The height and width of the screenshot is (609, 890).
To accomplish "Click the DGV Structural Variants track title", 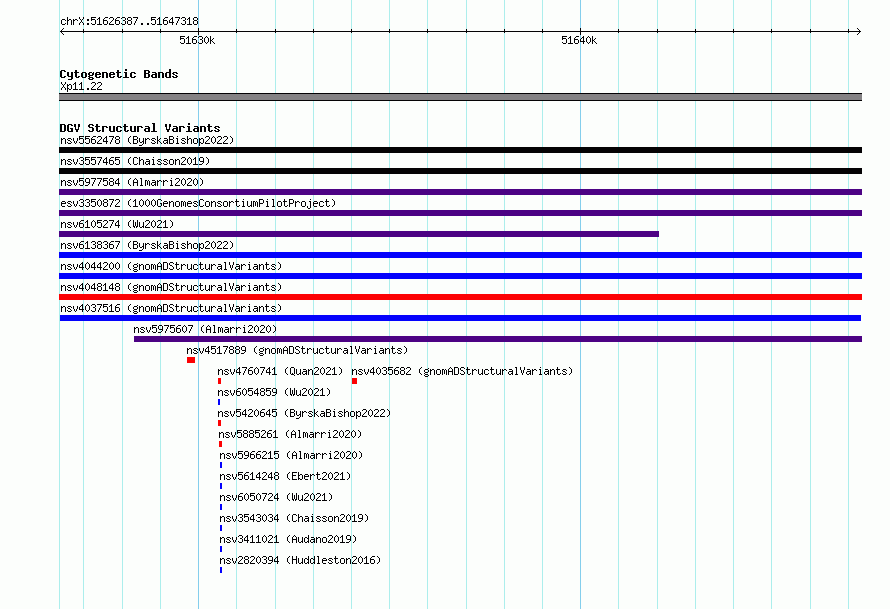I will [140, 128].
